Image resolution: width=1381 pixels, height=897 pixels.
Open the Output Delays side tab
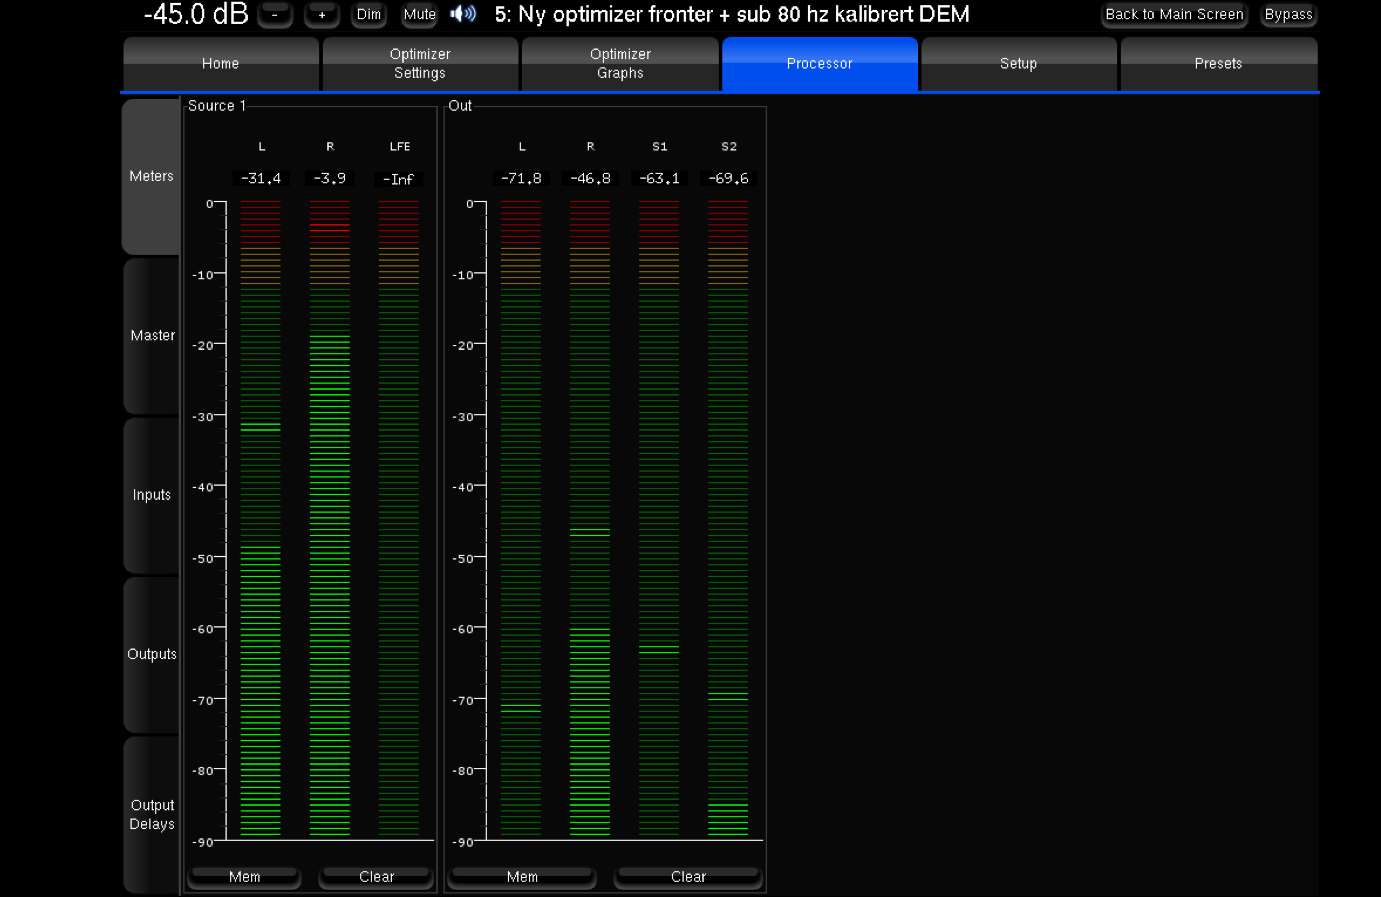[151, 814]
